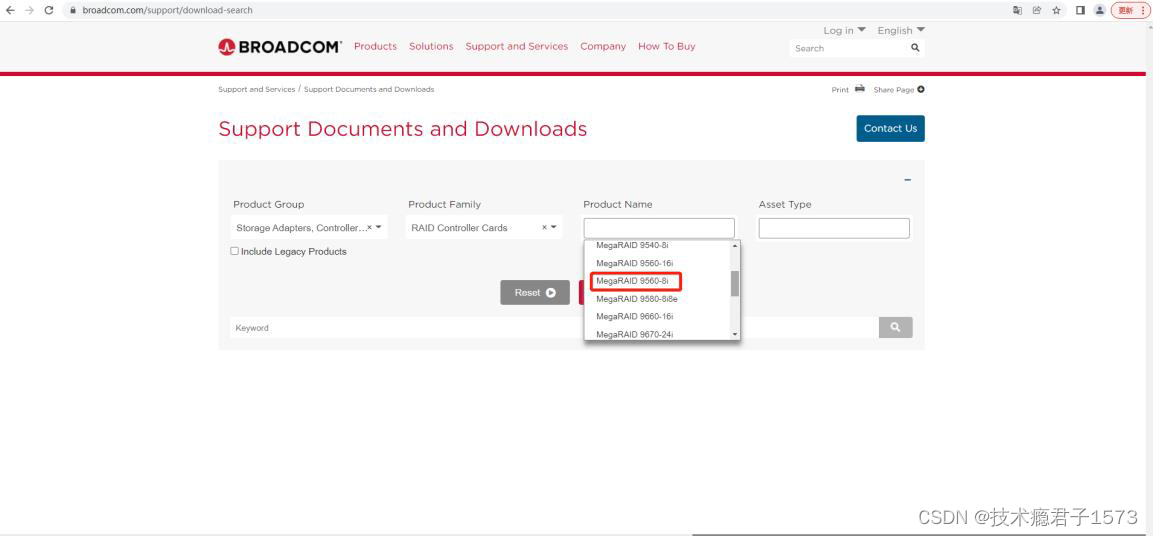
Task: Open the Products menu
Action: pyautogui.click(x=375, y=46)
